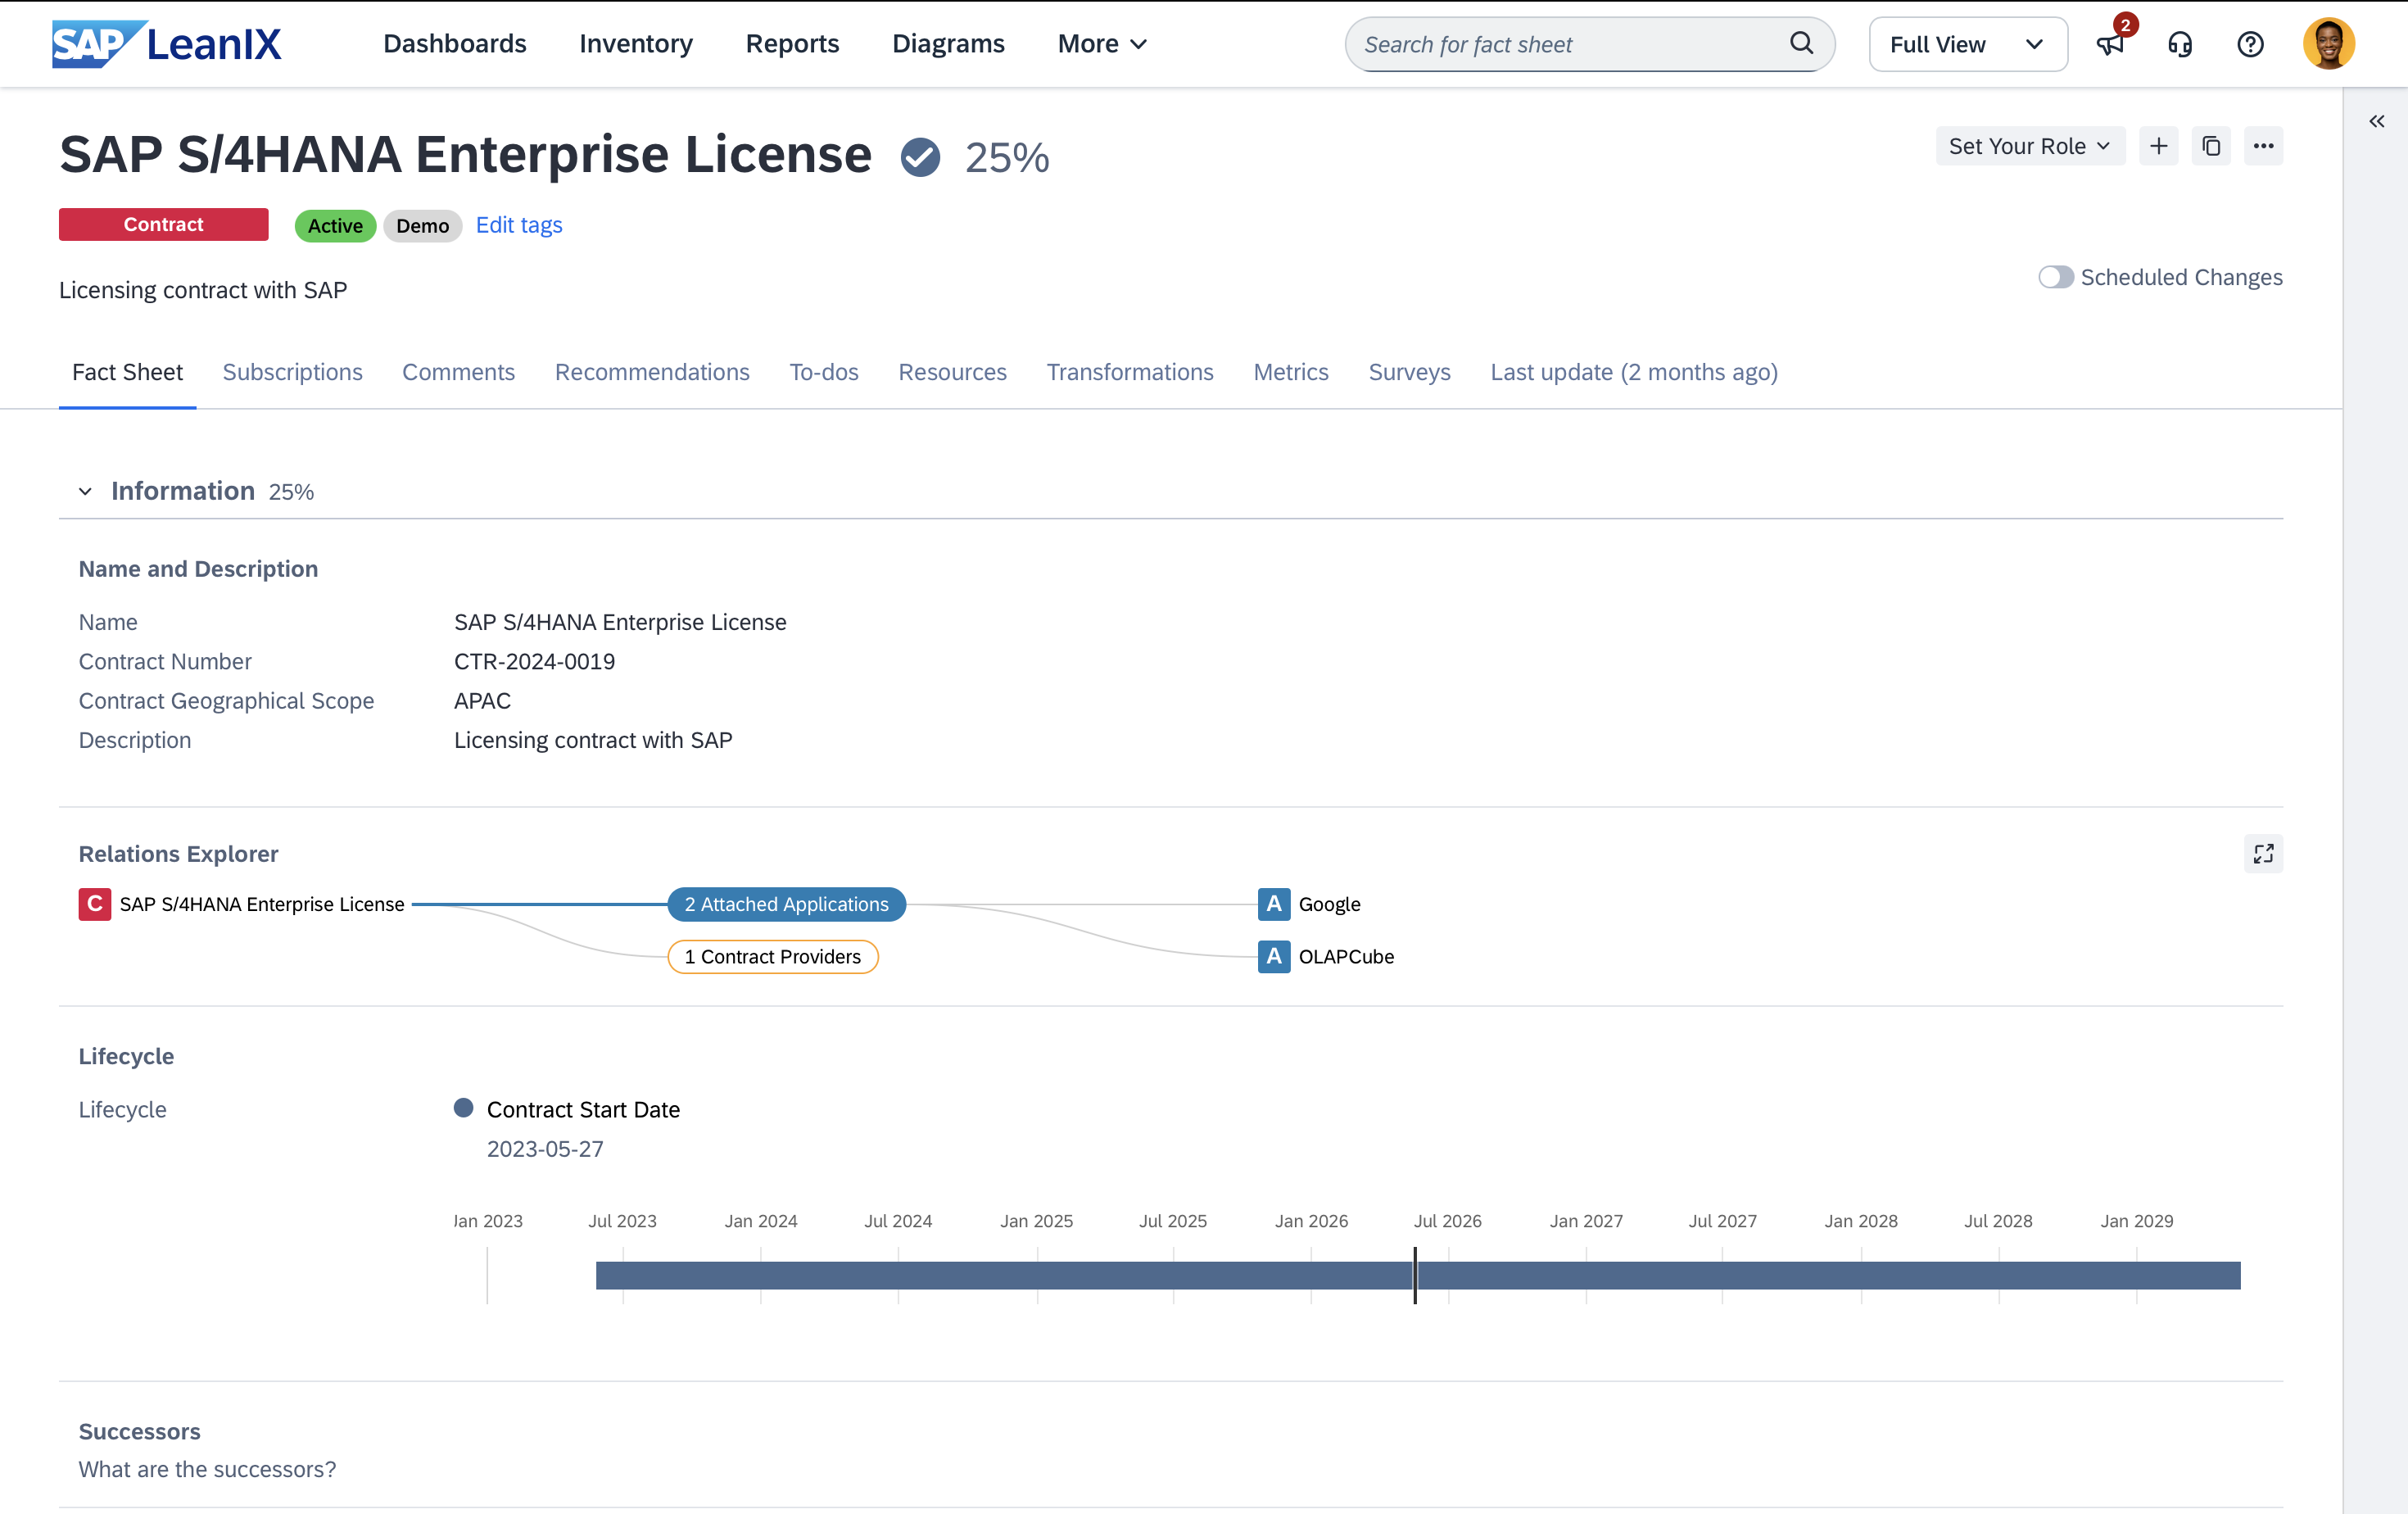Click the CTR-2024-0019 contract number value
This screenshot has height=1514, width=2408.
[534, 661]
